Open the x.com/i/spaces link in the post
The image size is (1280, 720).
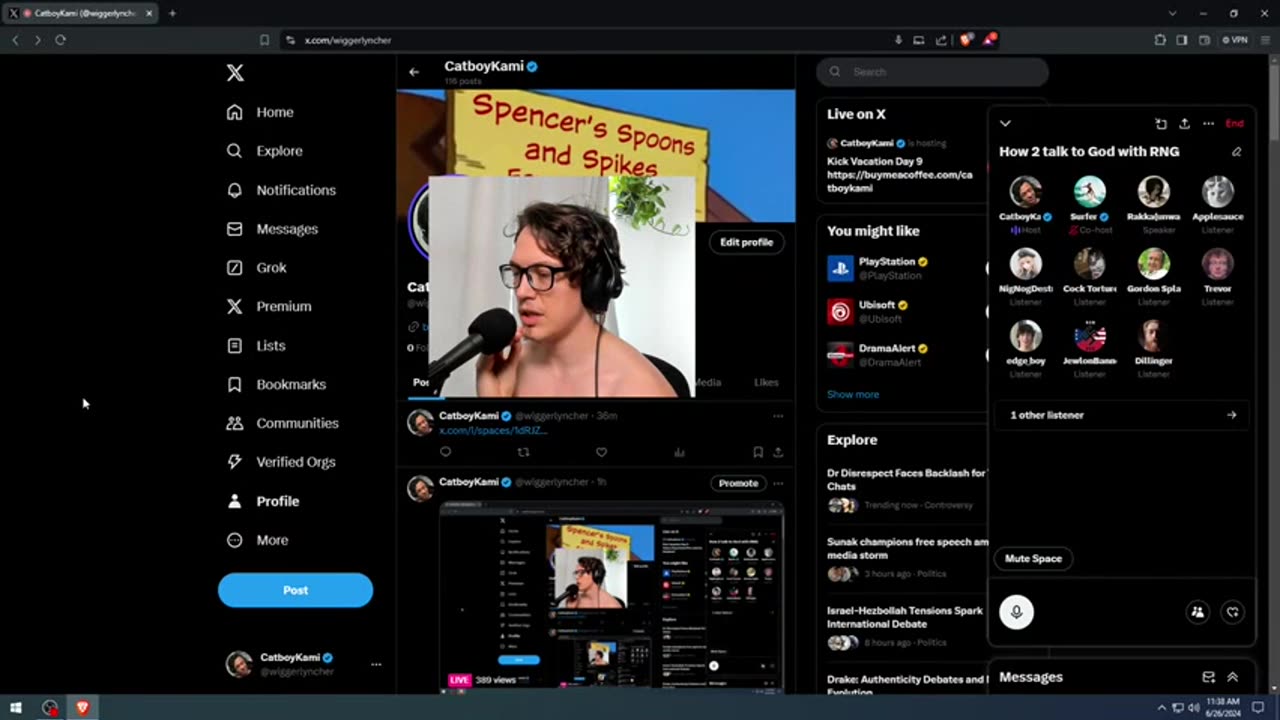(493, 430)
